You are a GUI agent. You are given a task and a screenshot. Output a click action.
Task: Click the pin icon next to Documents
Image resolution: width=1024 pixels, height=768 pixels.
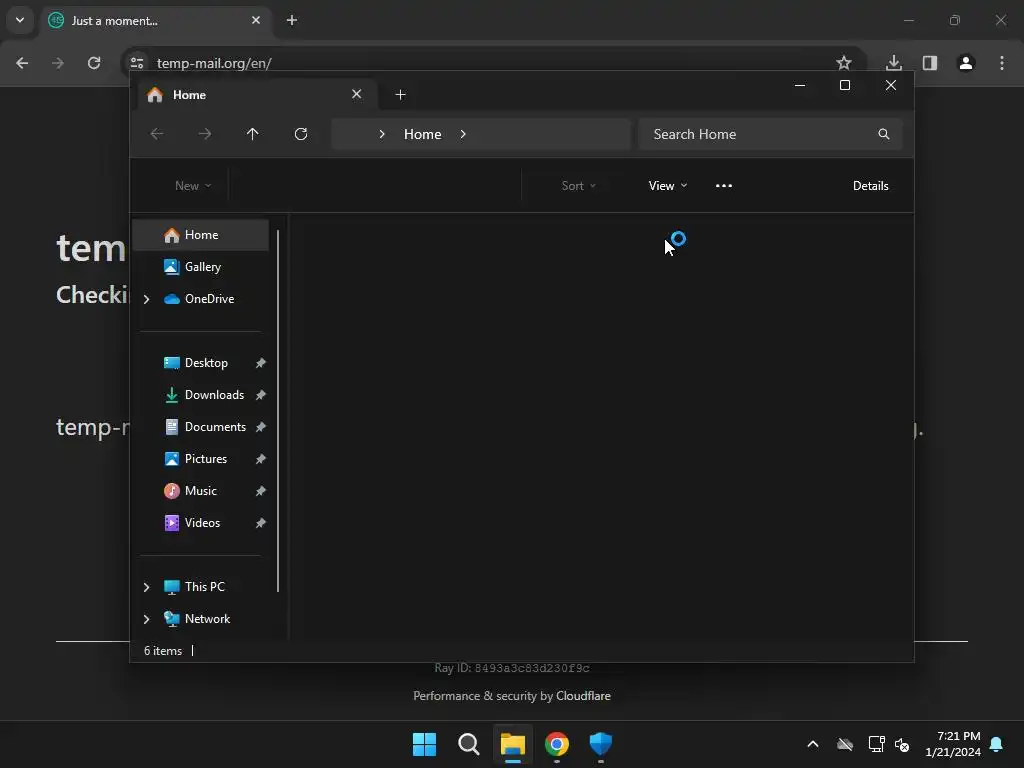[261, 427]
